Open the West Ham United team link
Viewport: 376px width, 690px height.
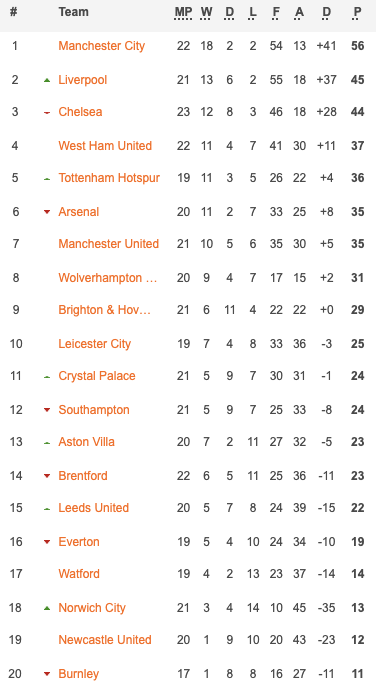pyautogui.click(x=105, y=146)
